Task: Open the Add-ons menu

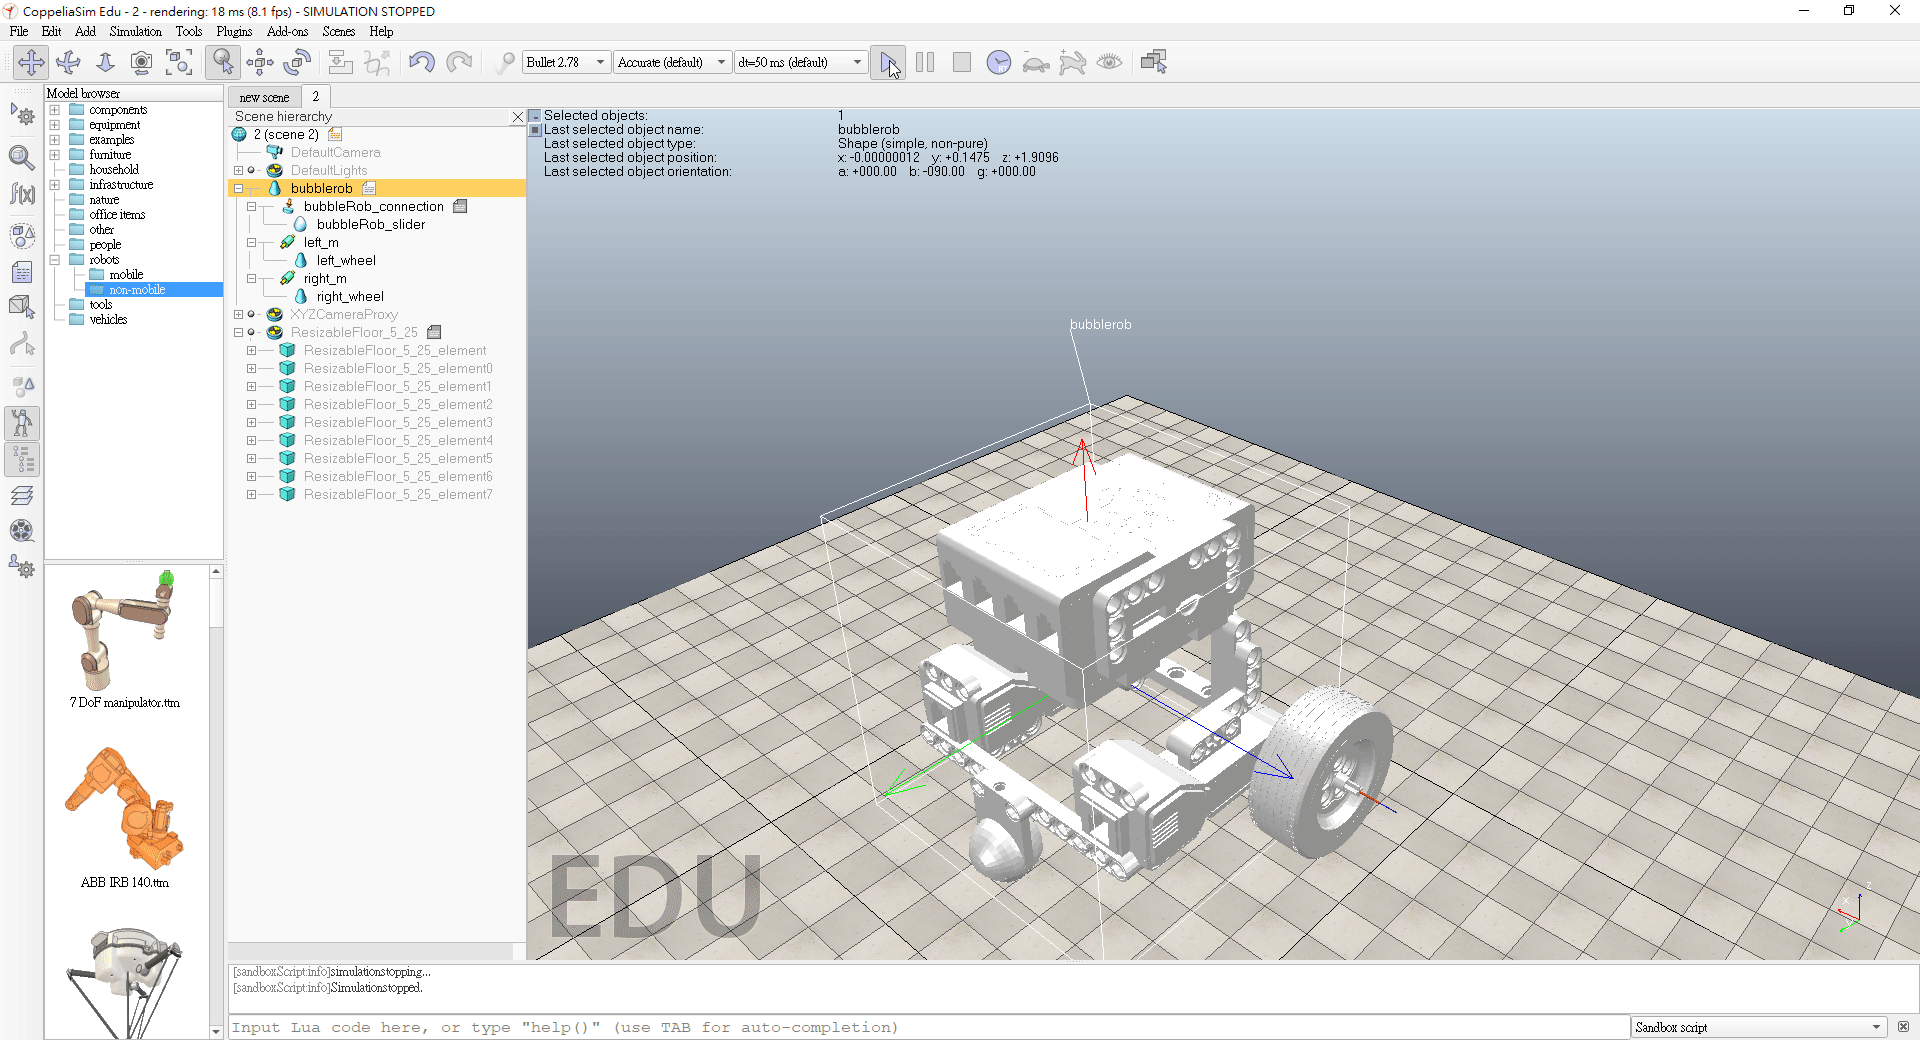Action: [x=287, y=31]
